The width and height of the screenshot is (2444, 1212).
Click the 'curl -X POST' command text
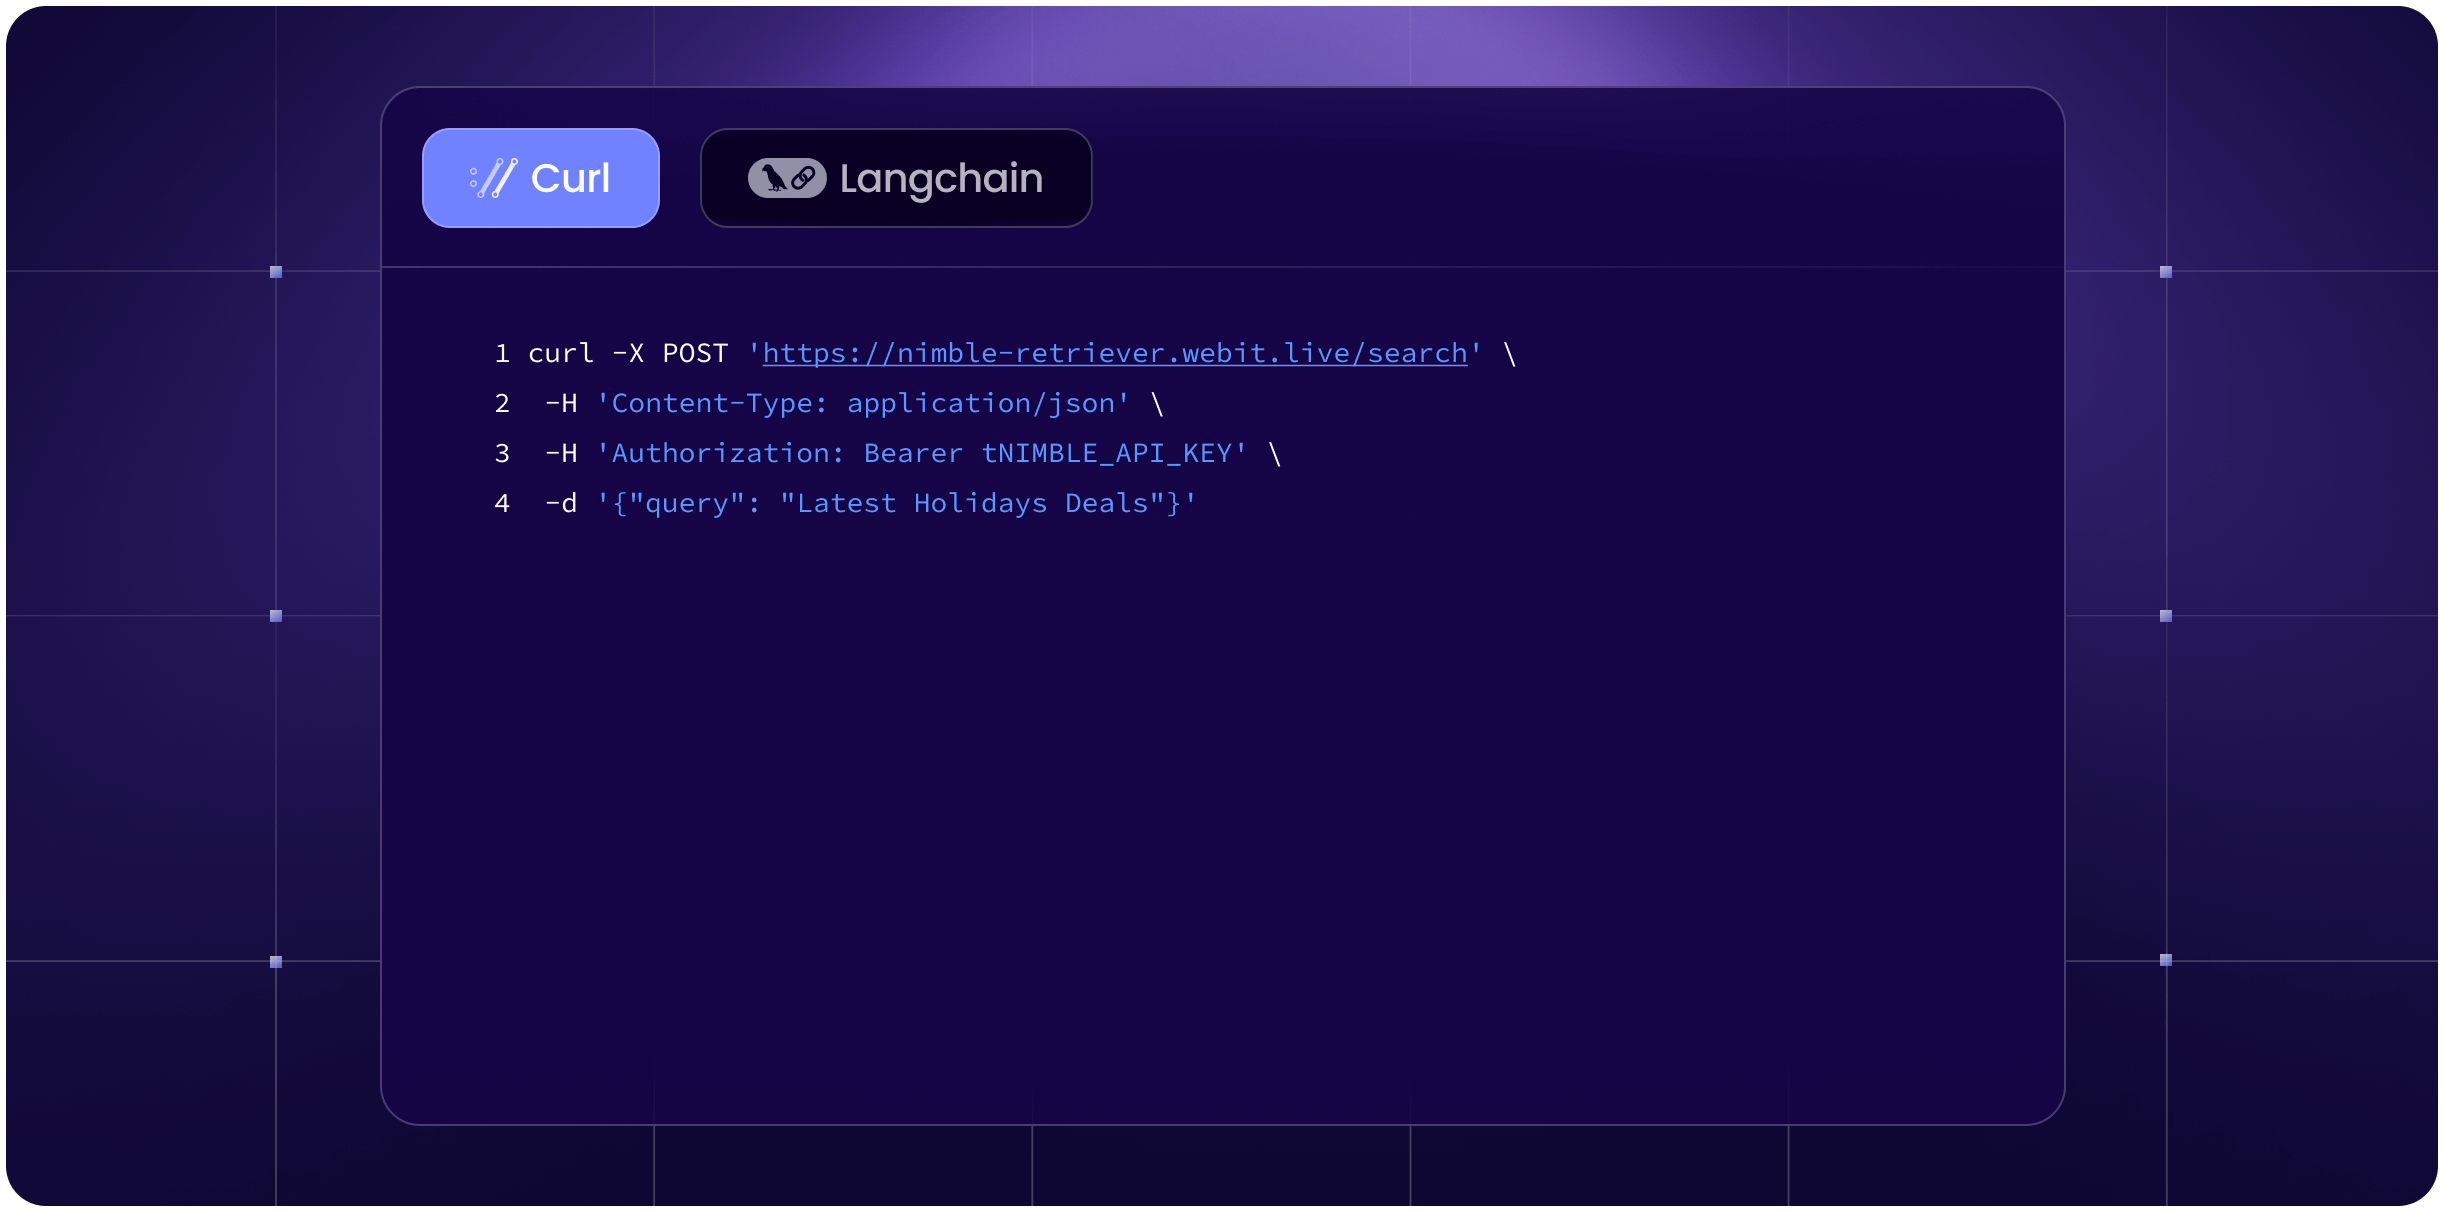[627, 353]
